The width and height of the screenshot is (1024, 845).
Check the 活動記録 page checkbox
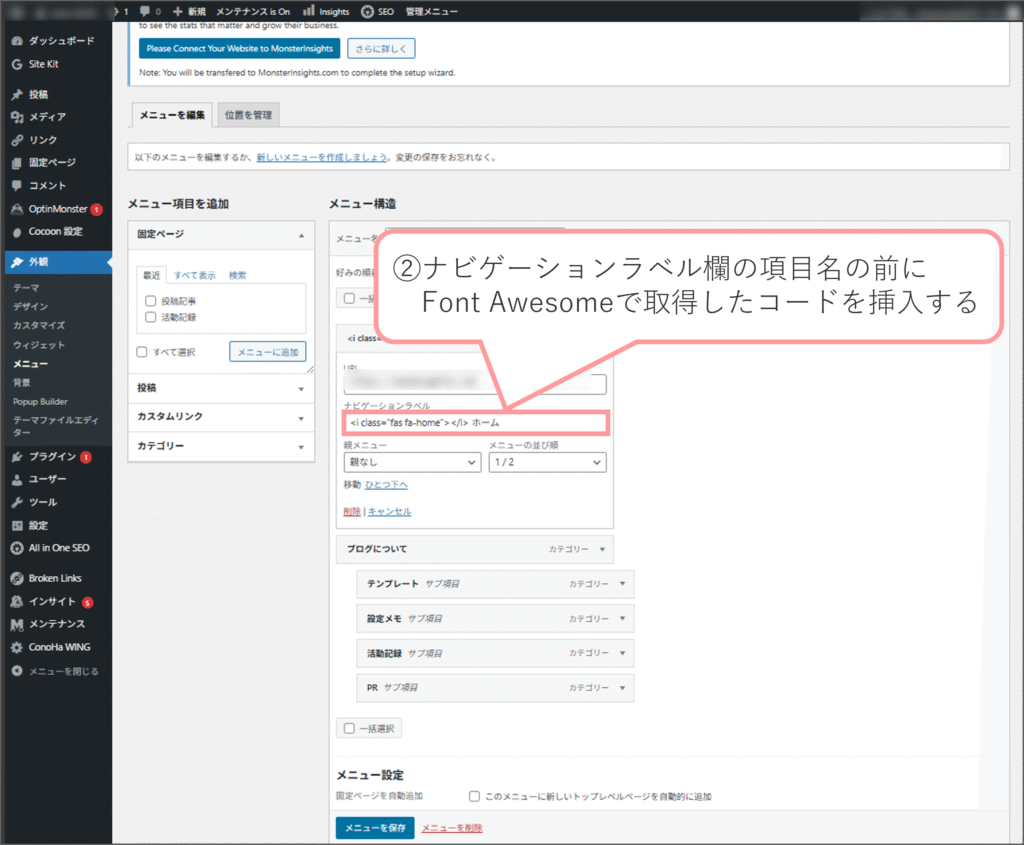[150, 317]
